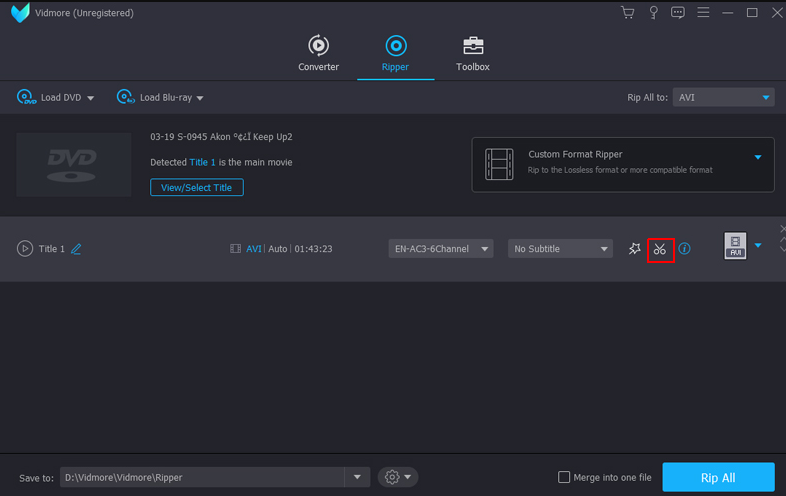Open the No Subtitle dropdown
The image size is (786, 496).
pyautogui.click(x=559, y=249)
